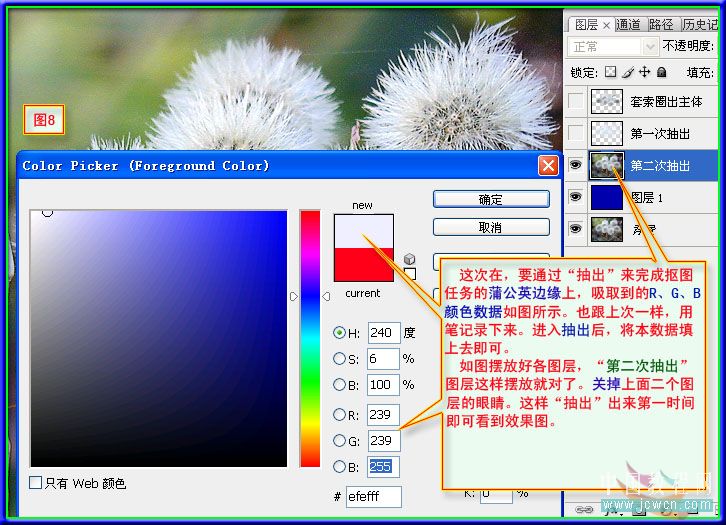
Task: Click the blue B field showing 255
Action: tap(383, 466)
